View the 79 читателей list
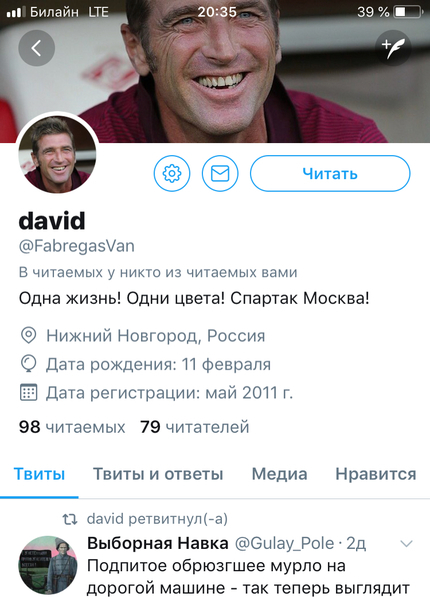Image resolution: width=430 pixels, height=597 pixels. click(195, 427)
